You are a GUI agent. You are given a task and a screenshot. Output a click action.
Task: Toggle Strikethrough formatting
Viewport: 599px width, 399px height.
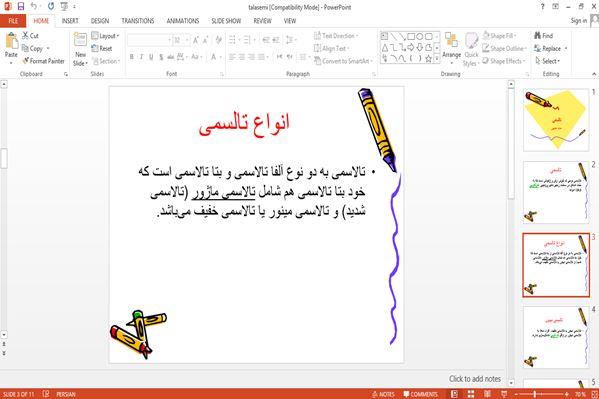(x=170, y=57)
